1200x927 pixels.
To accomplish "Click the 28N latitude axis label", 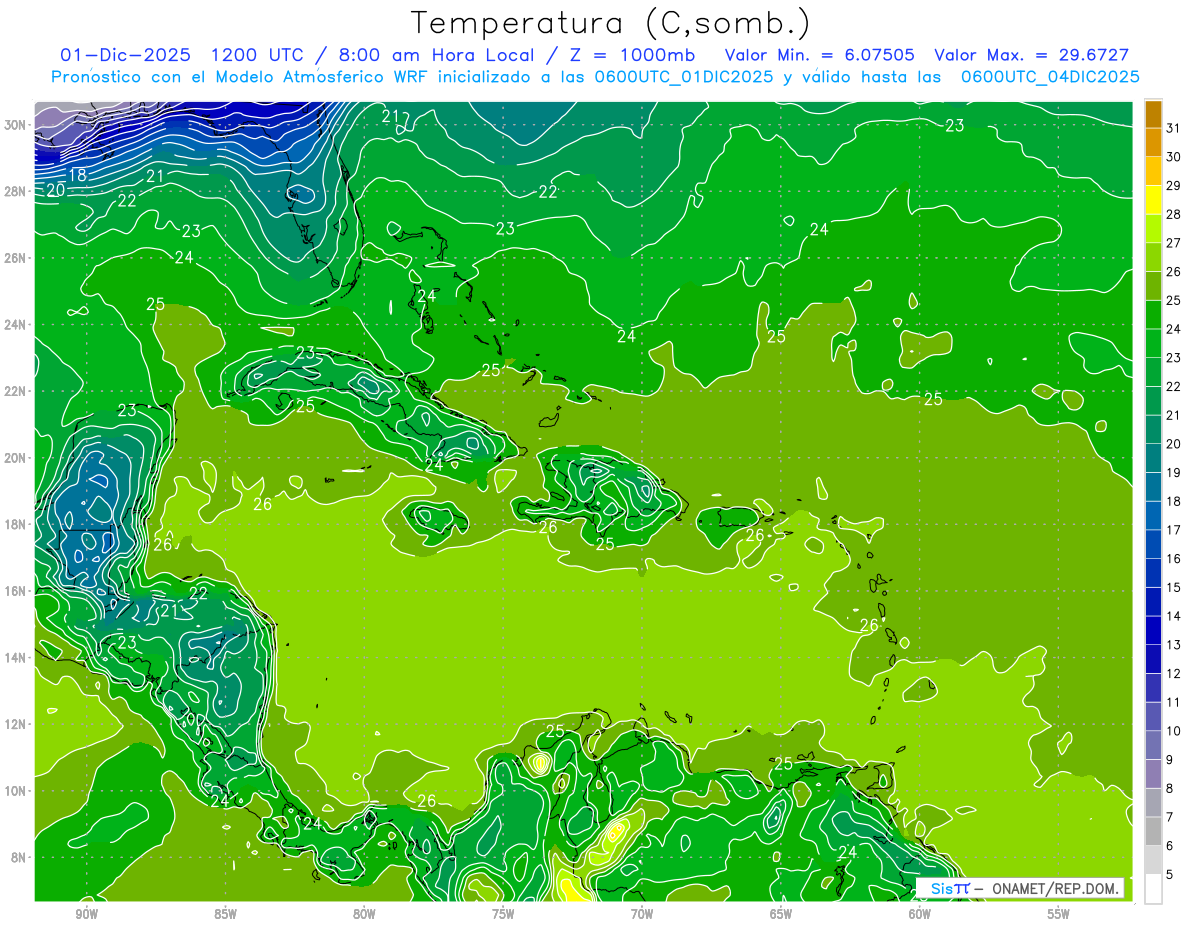I will tap(17, 191).
